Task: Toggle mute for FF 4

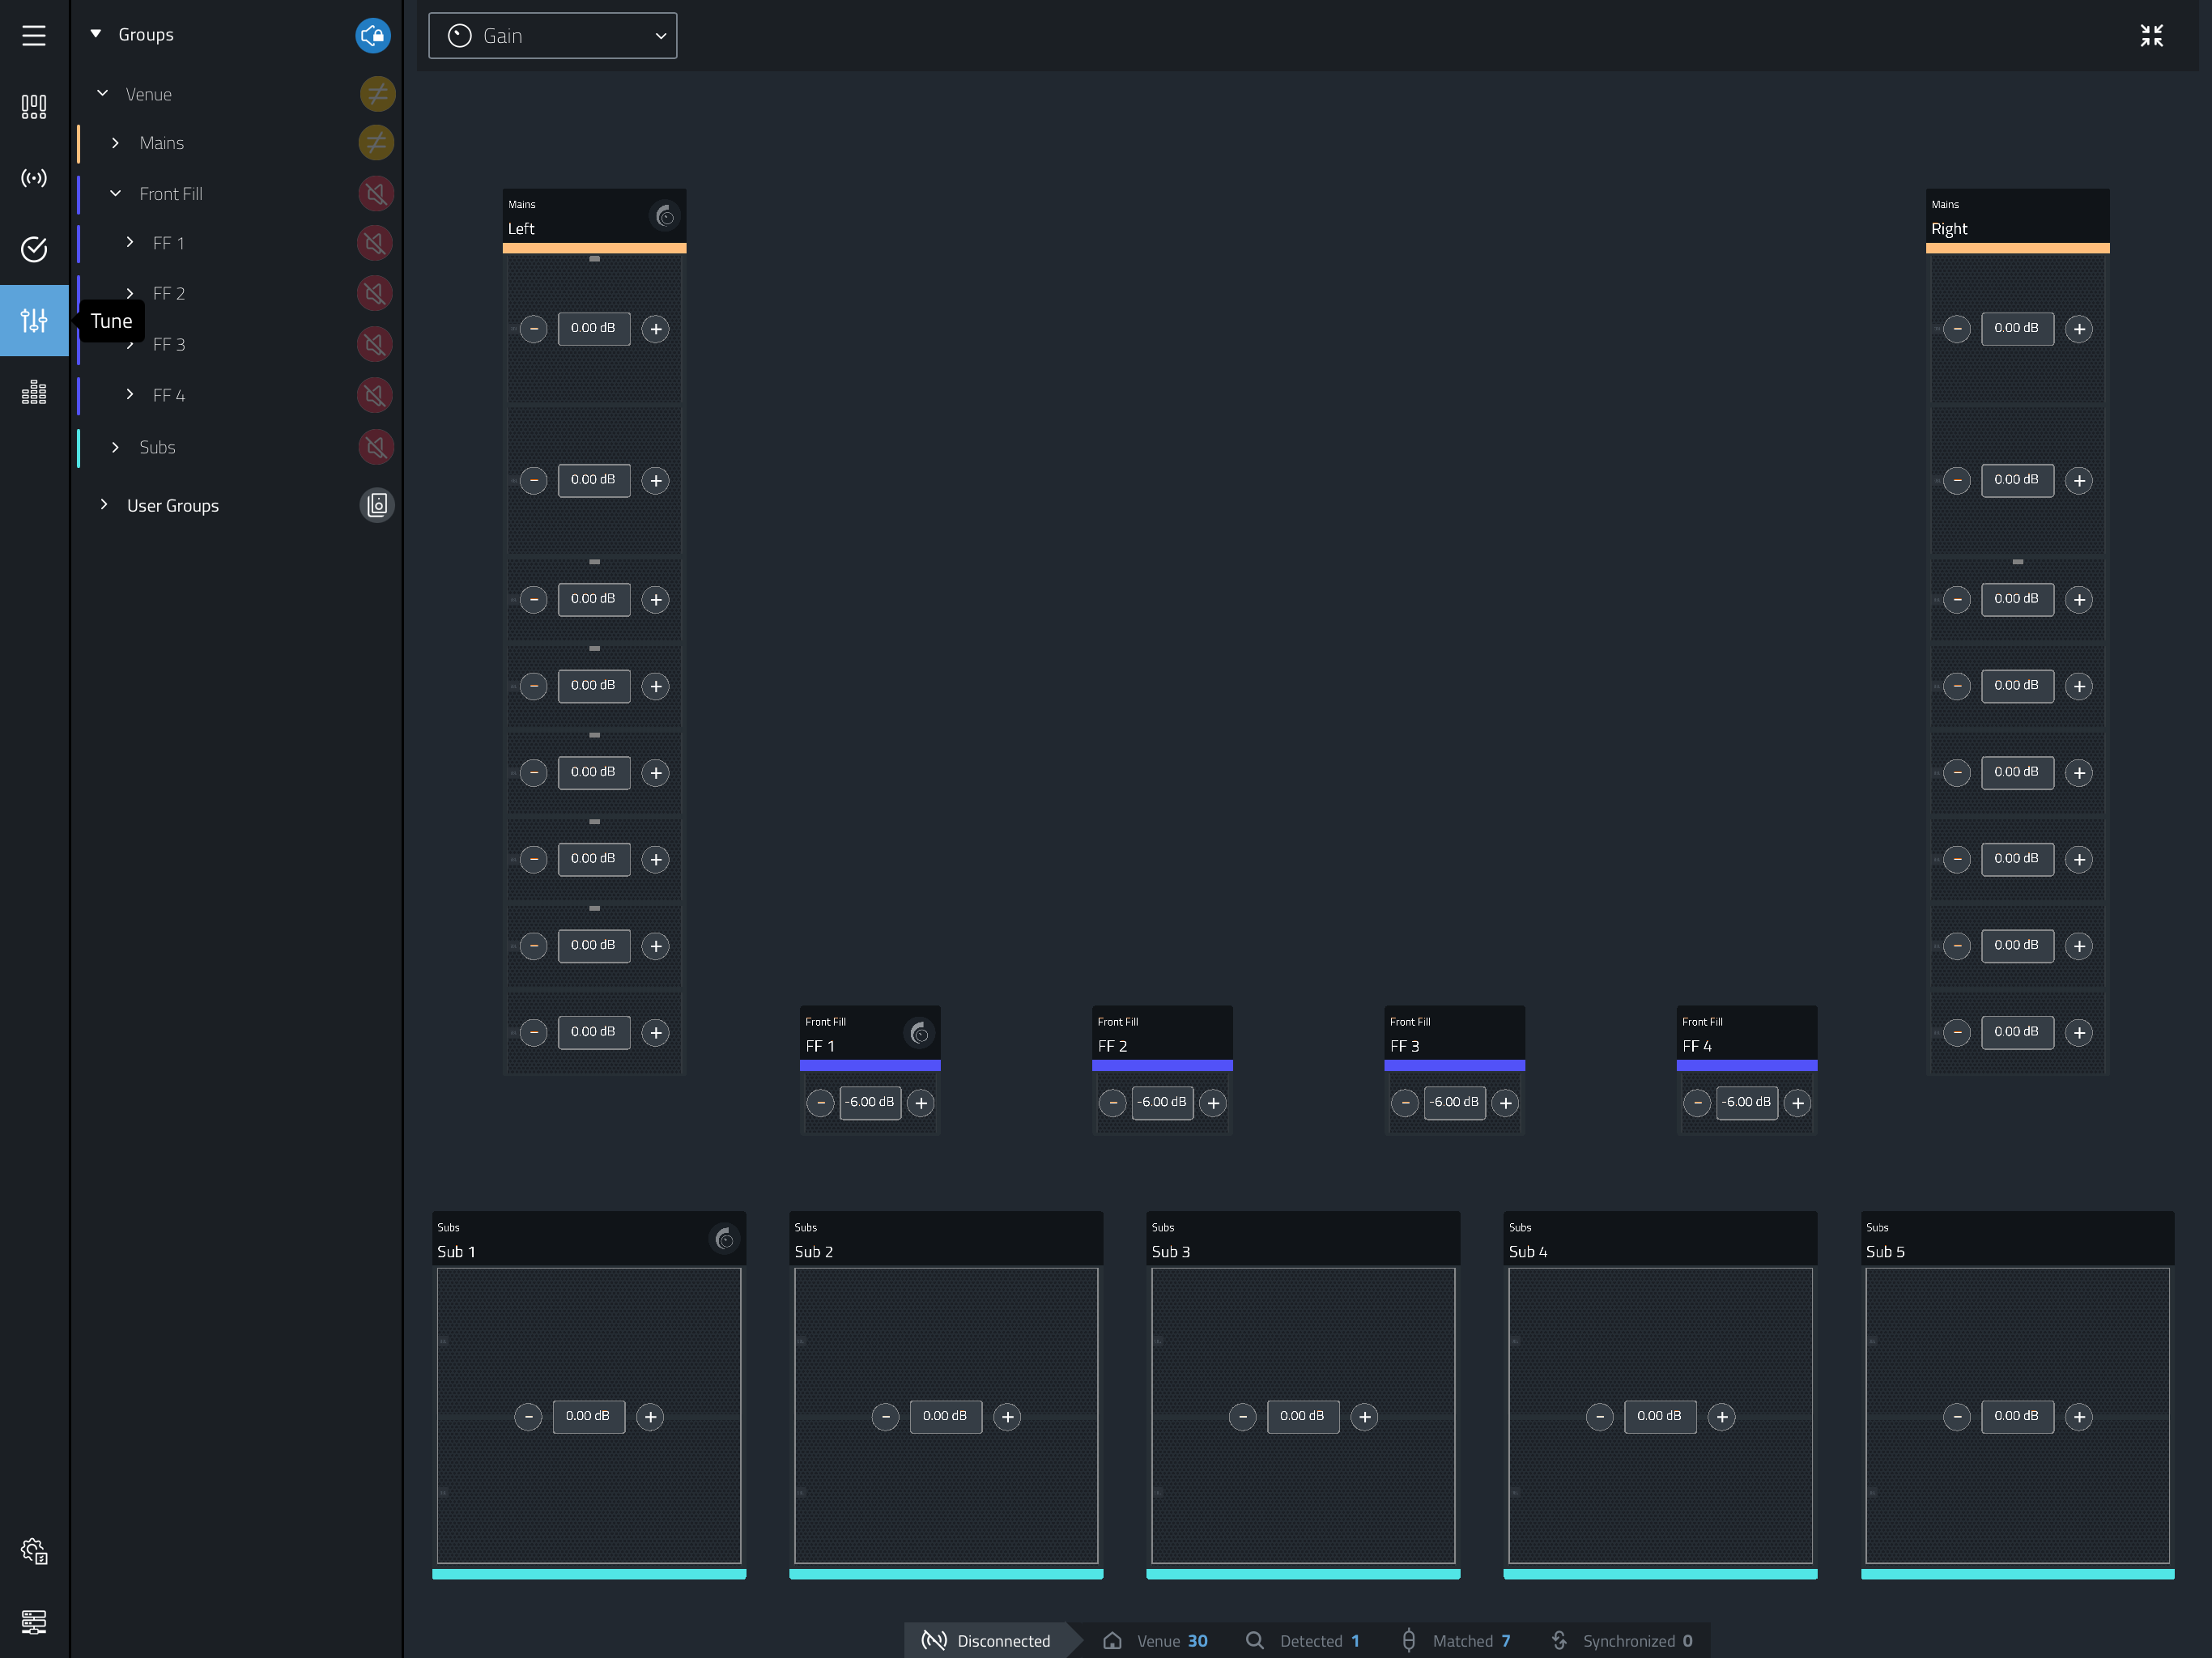Action: 375,396
